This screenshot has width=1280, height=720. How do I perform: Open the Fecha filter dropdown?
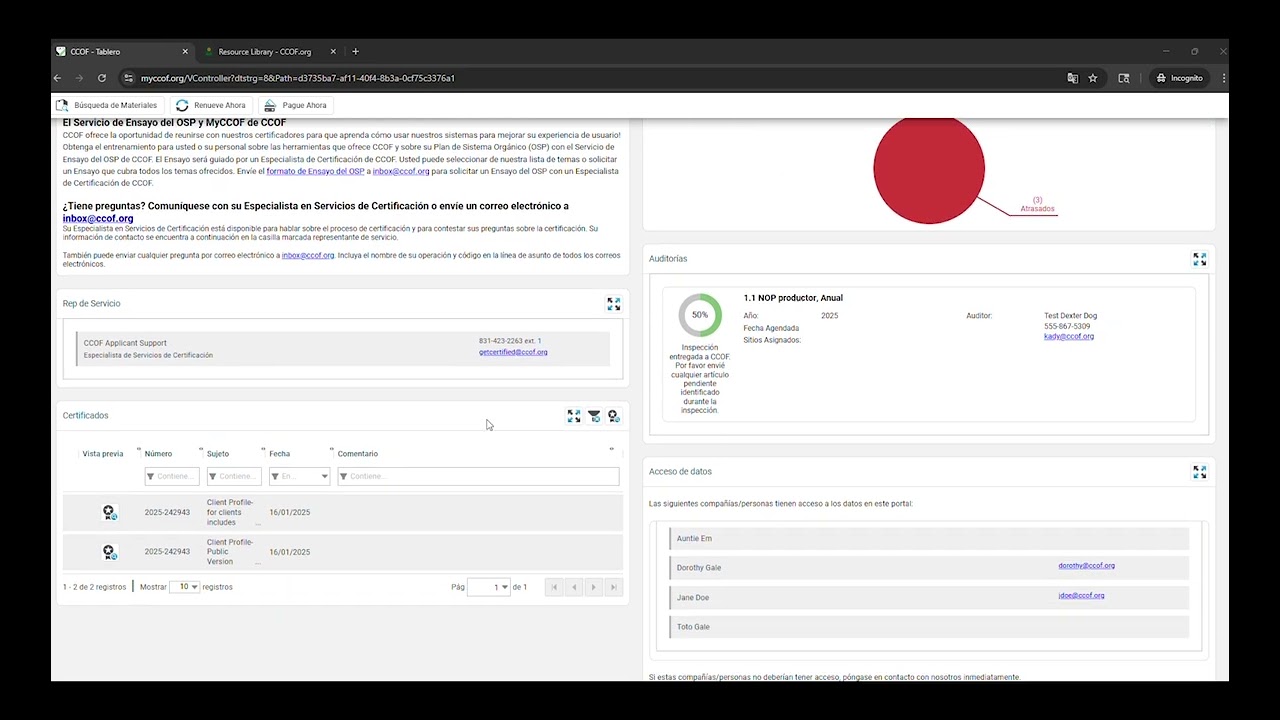pos(324,477)
